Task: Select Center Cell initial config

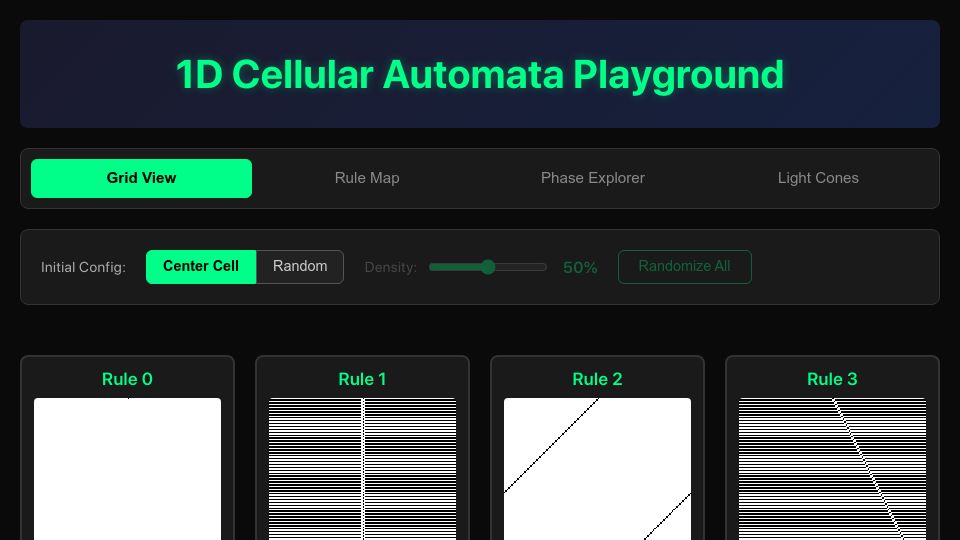Action: [x=201, y=266]
